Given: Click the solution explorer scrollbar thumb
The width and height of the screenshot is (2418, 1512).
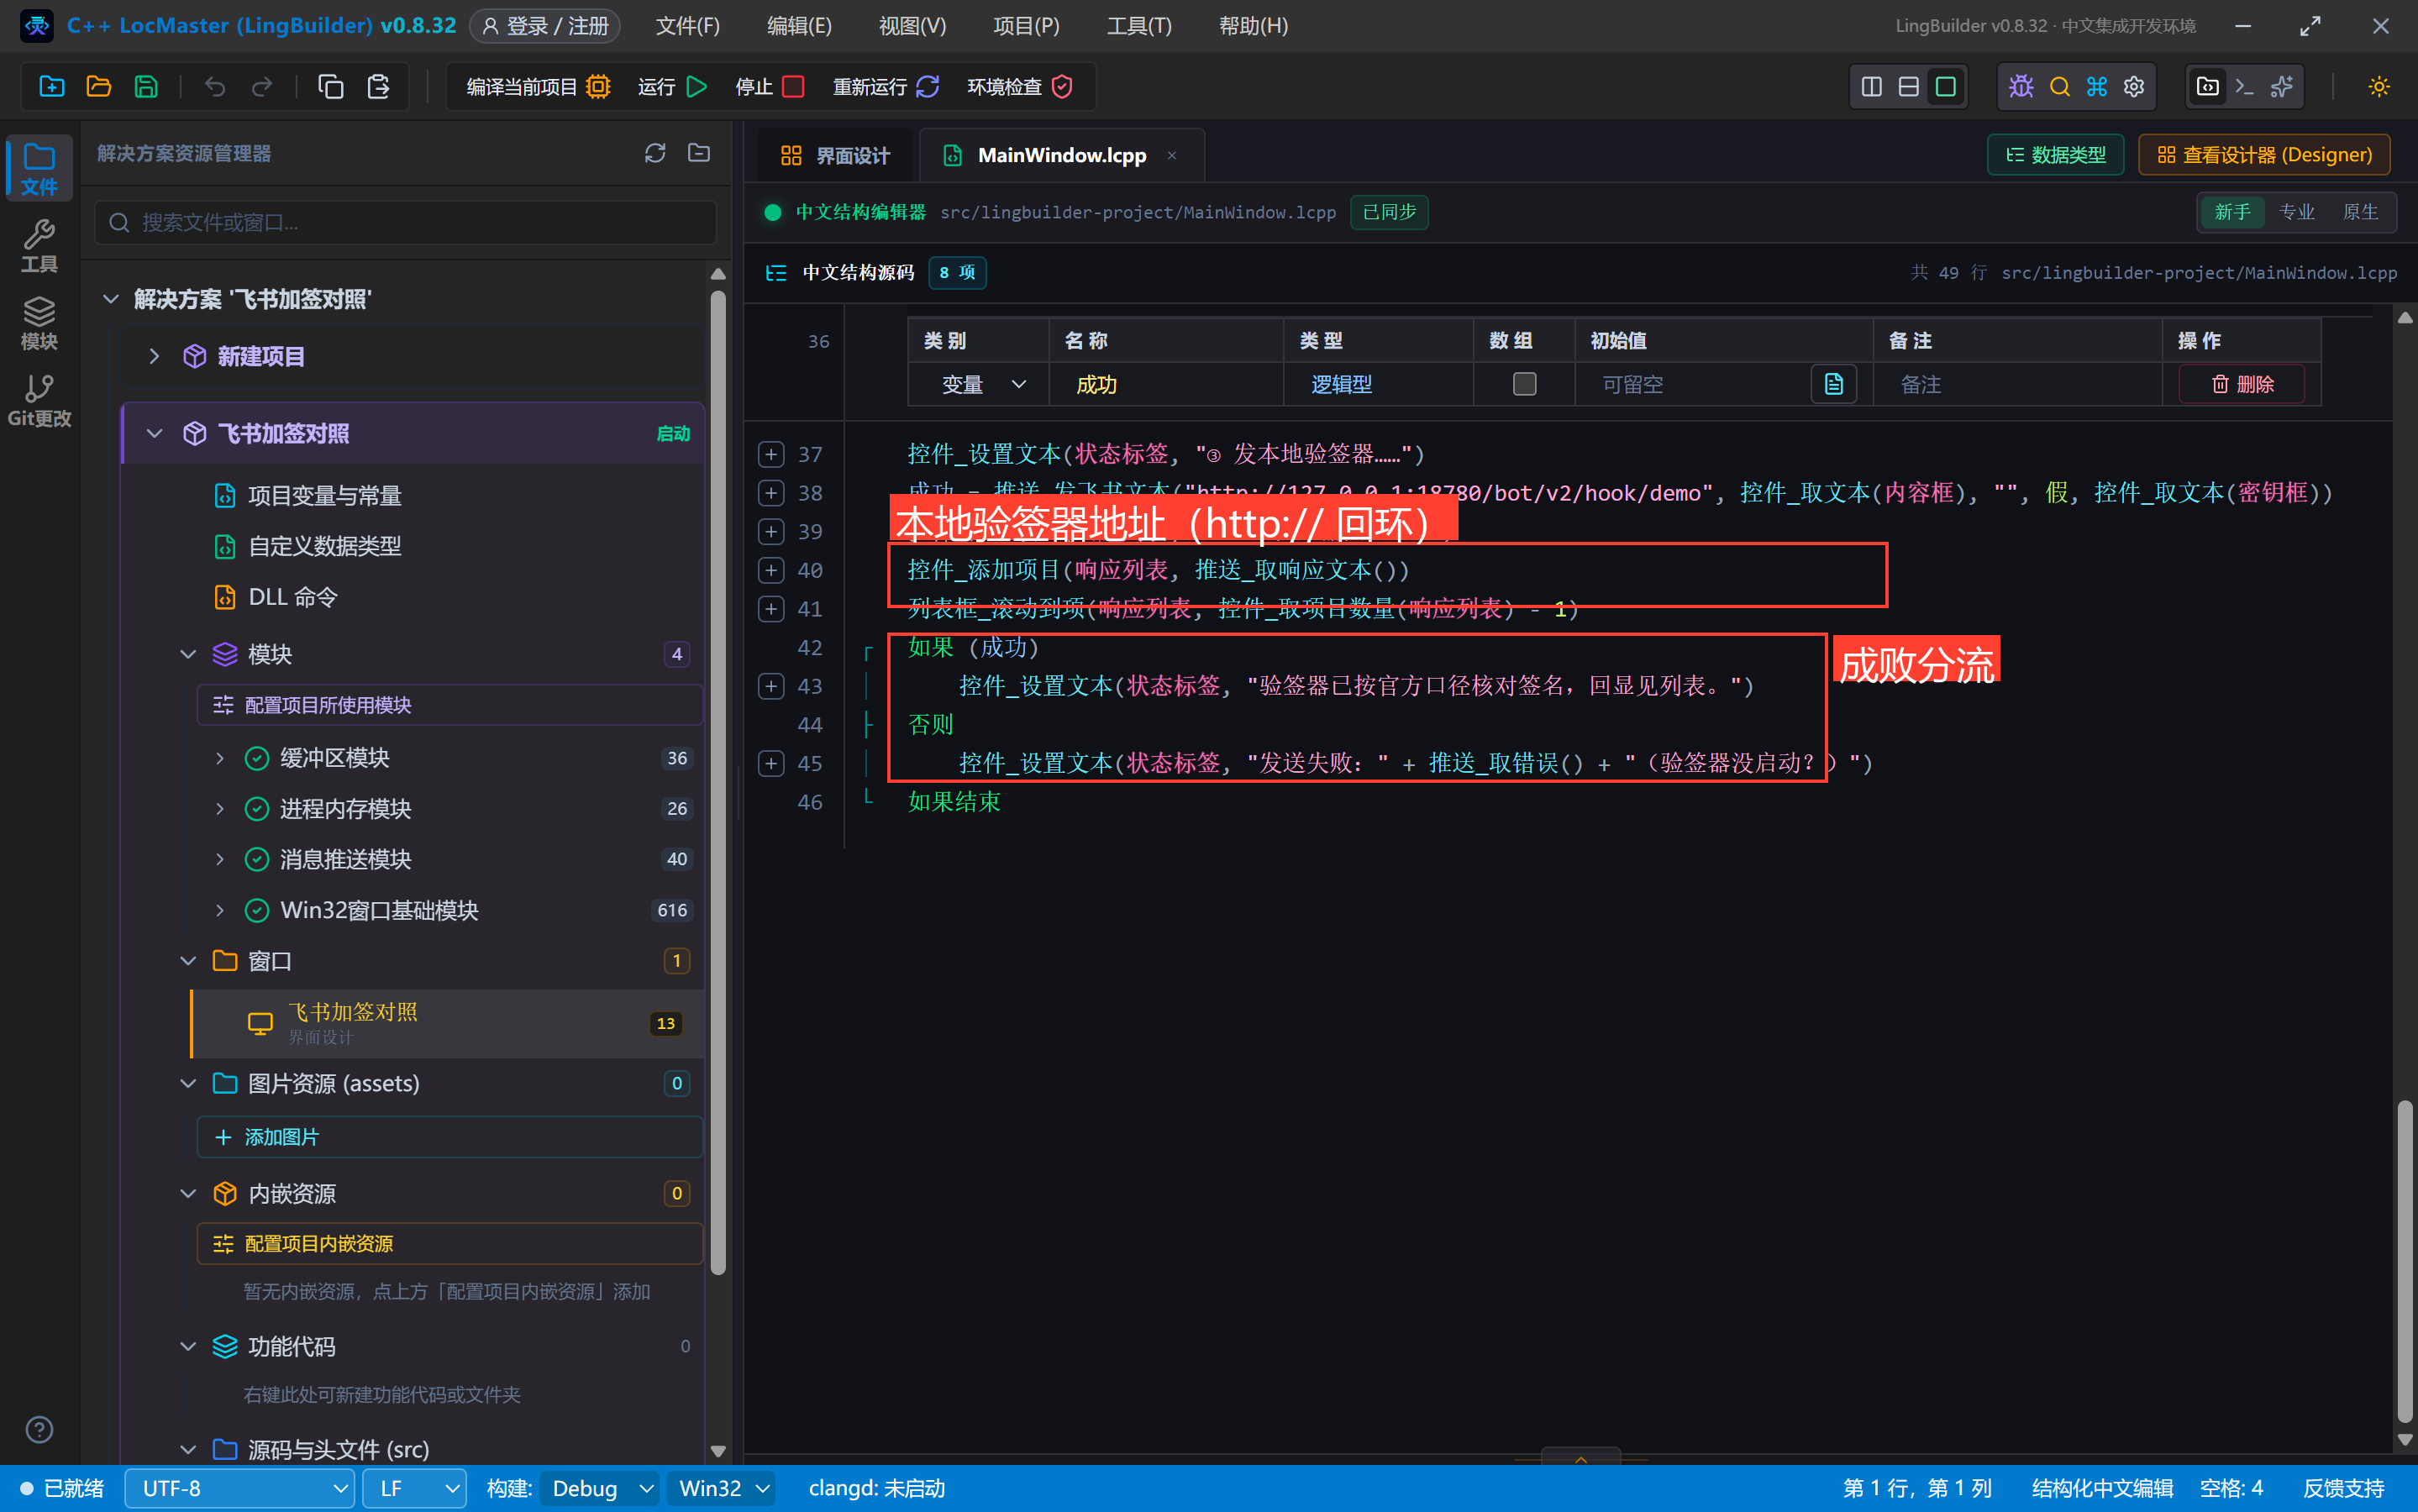Looking at the screenshot, I should point(717,782).
